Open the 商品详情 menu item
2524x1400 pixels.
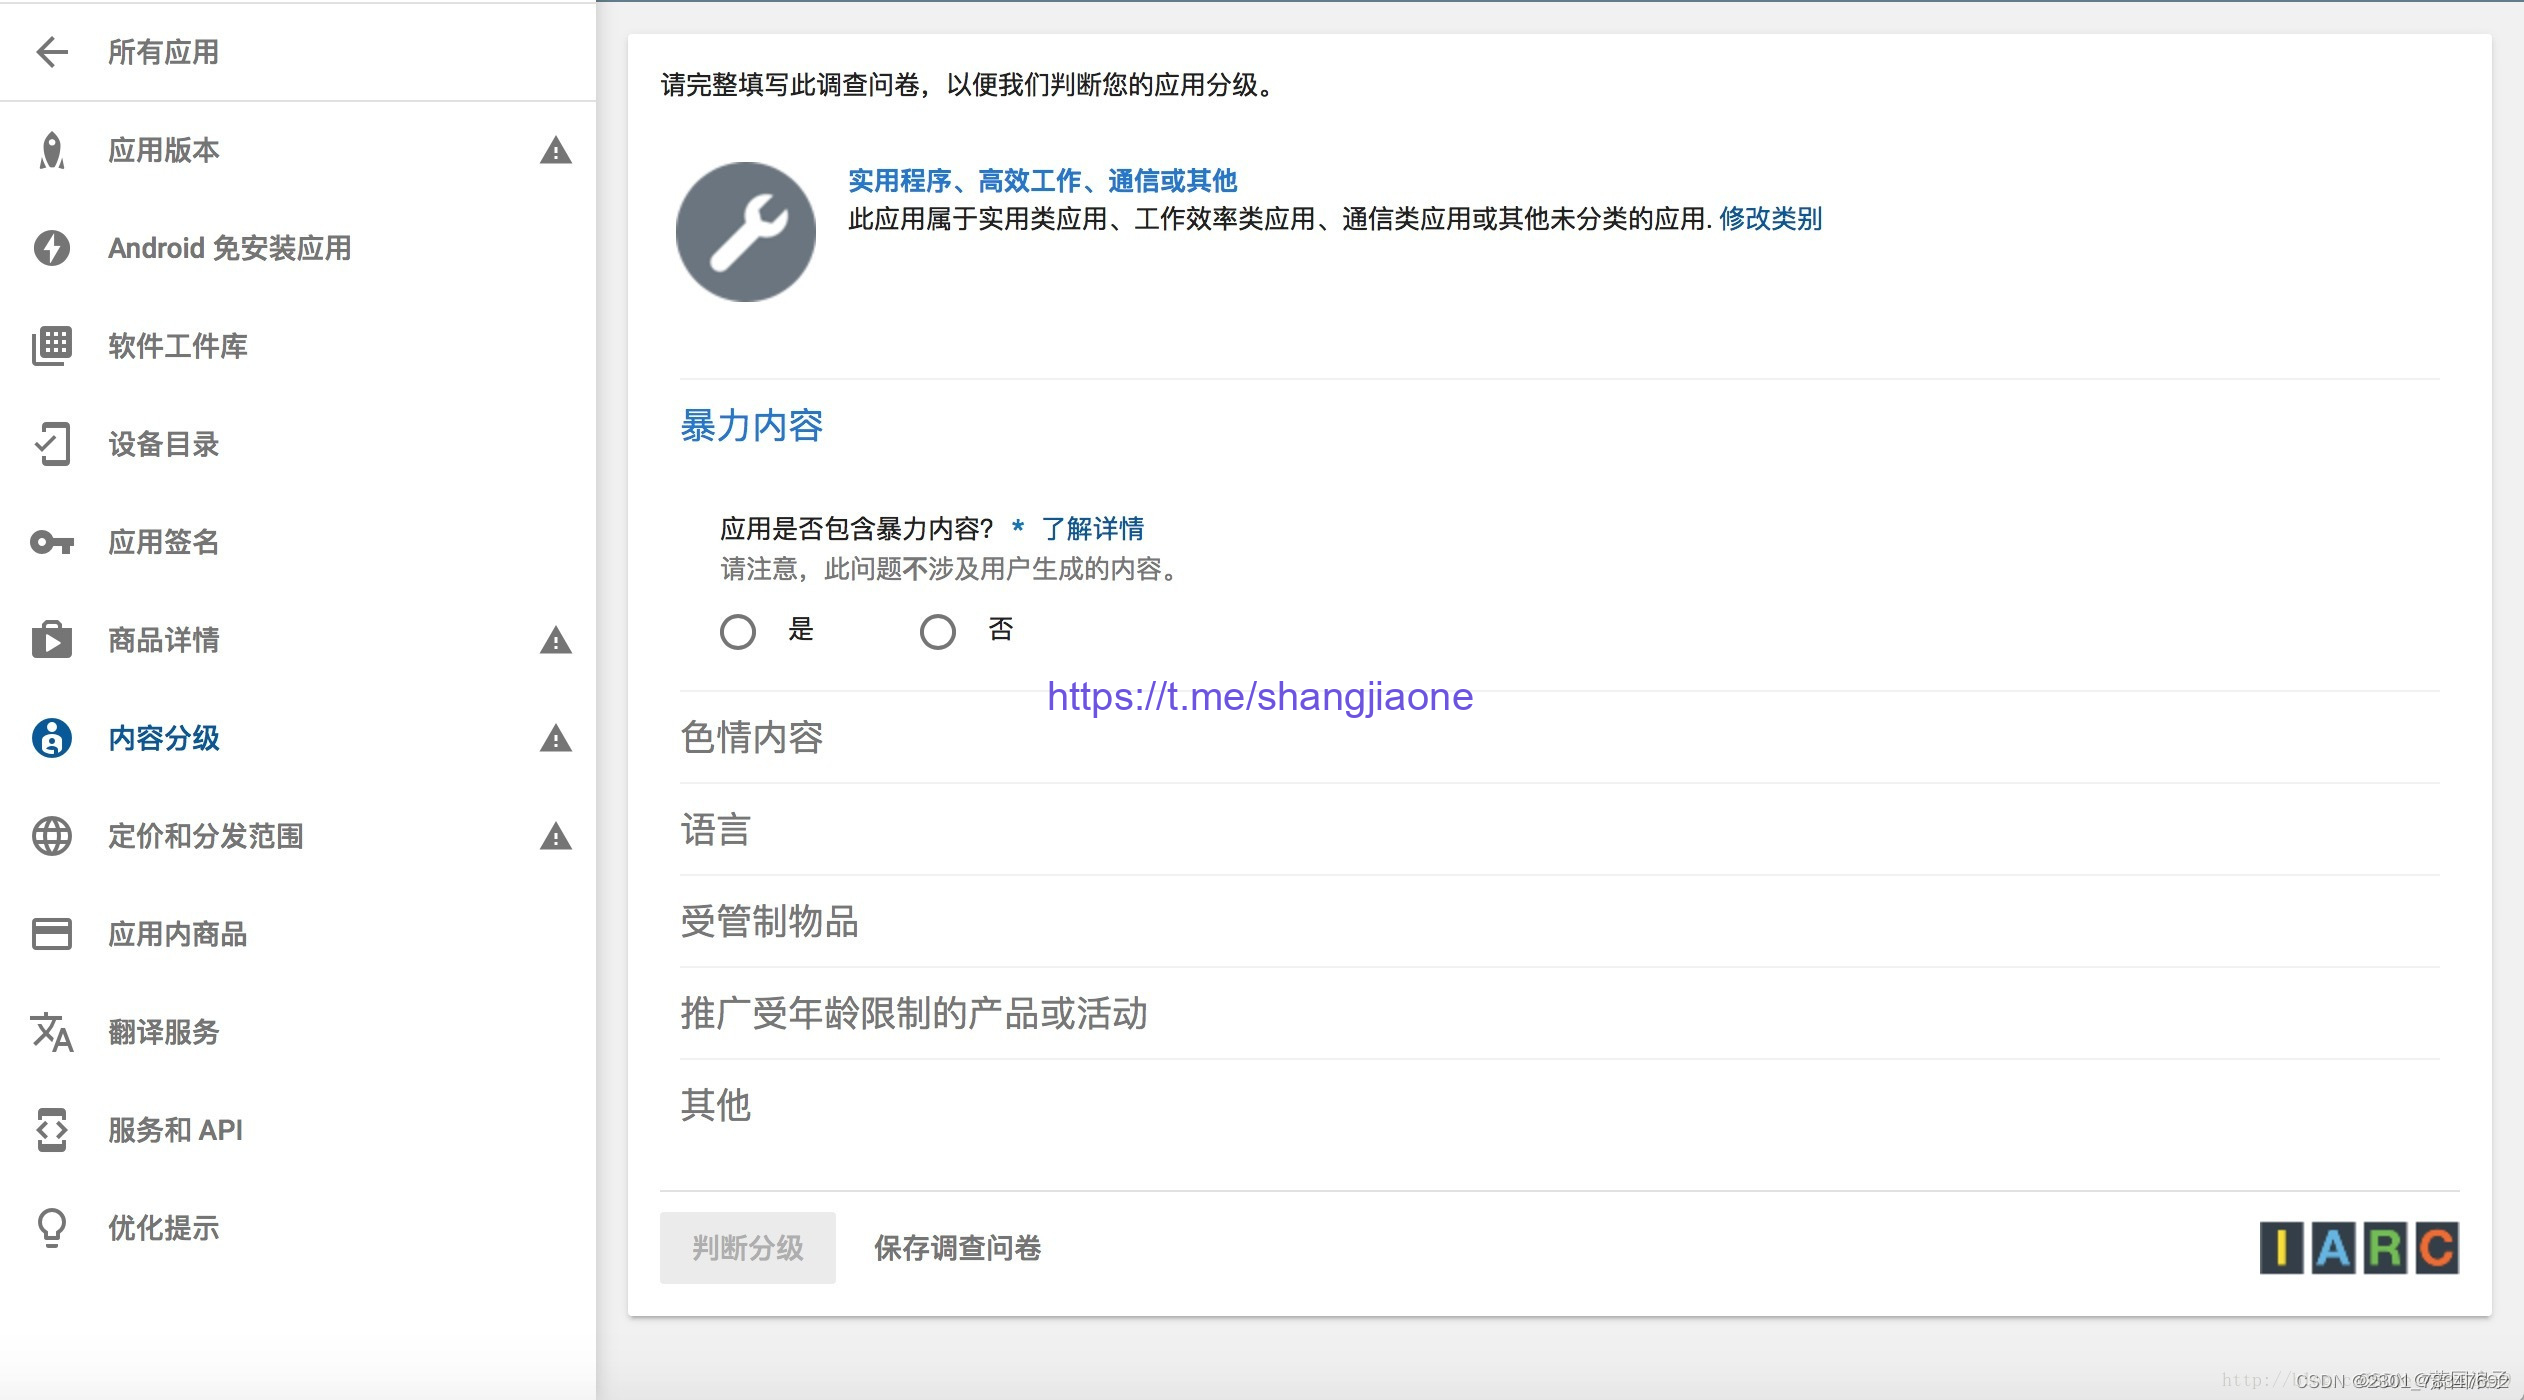[x=164, y=640]
